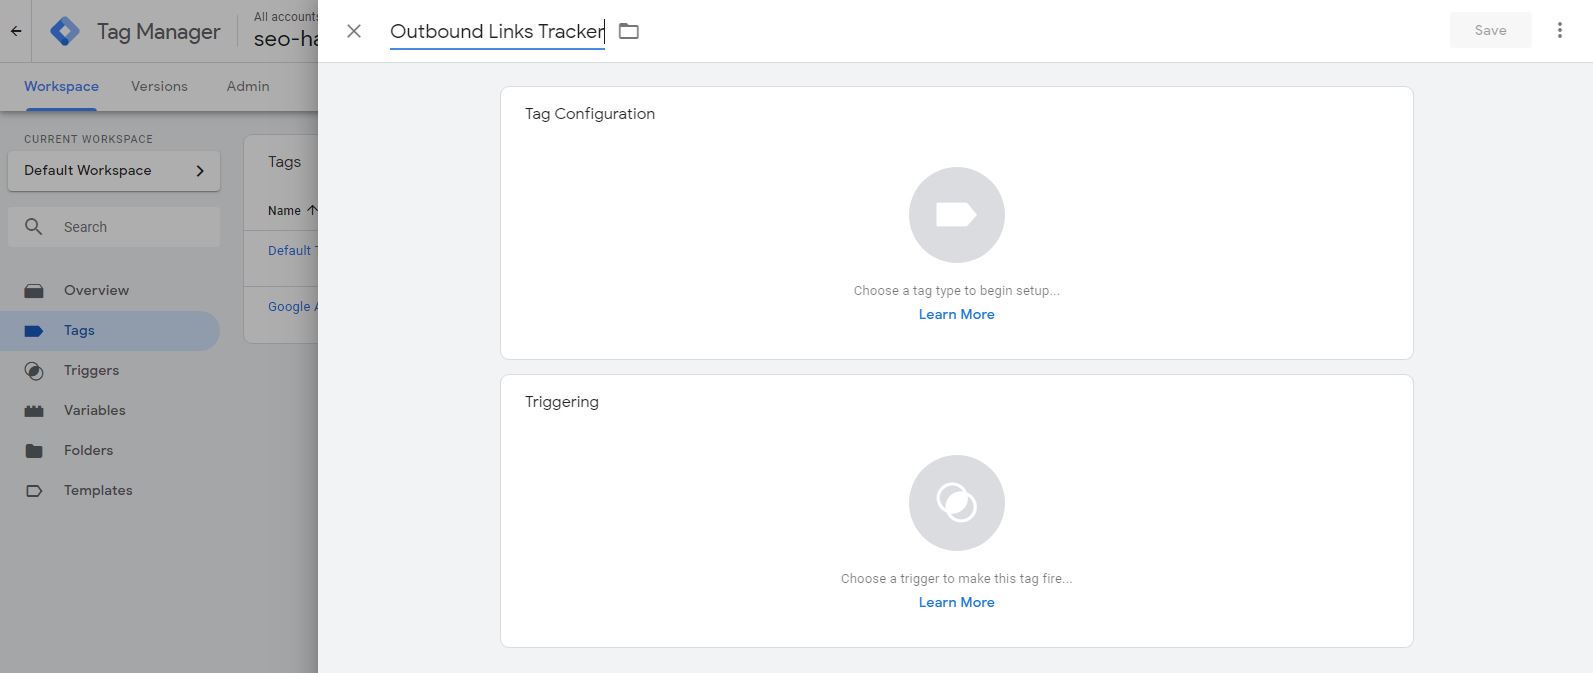Switch to the Versions tab
This screenshot has height=673, width=1593.
click(159, 86)
